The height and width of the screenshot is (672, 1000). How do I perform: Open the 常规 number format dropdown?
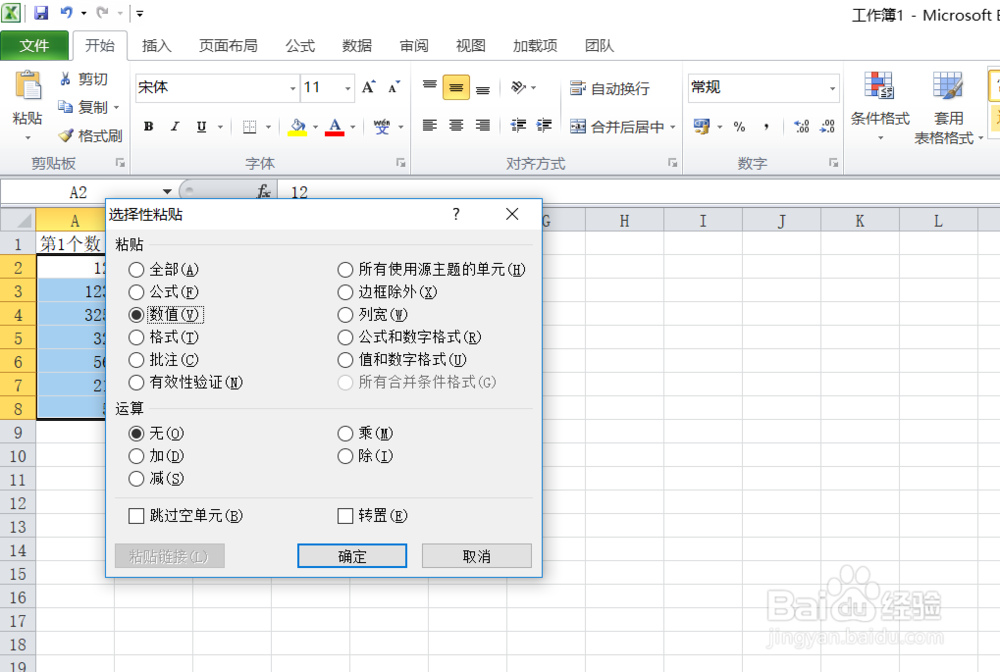(x=833, y=88)
